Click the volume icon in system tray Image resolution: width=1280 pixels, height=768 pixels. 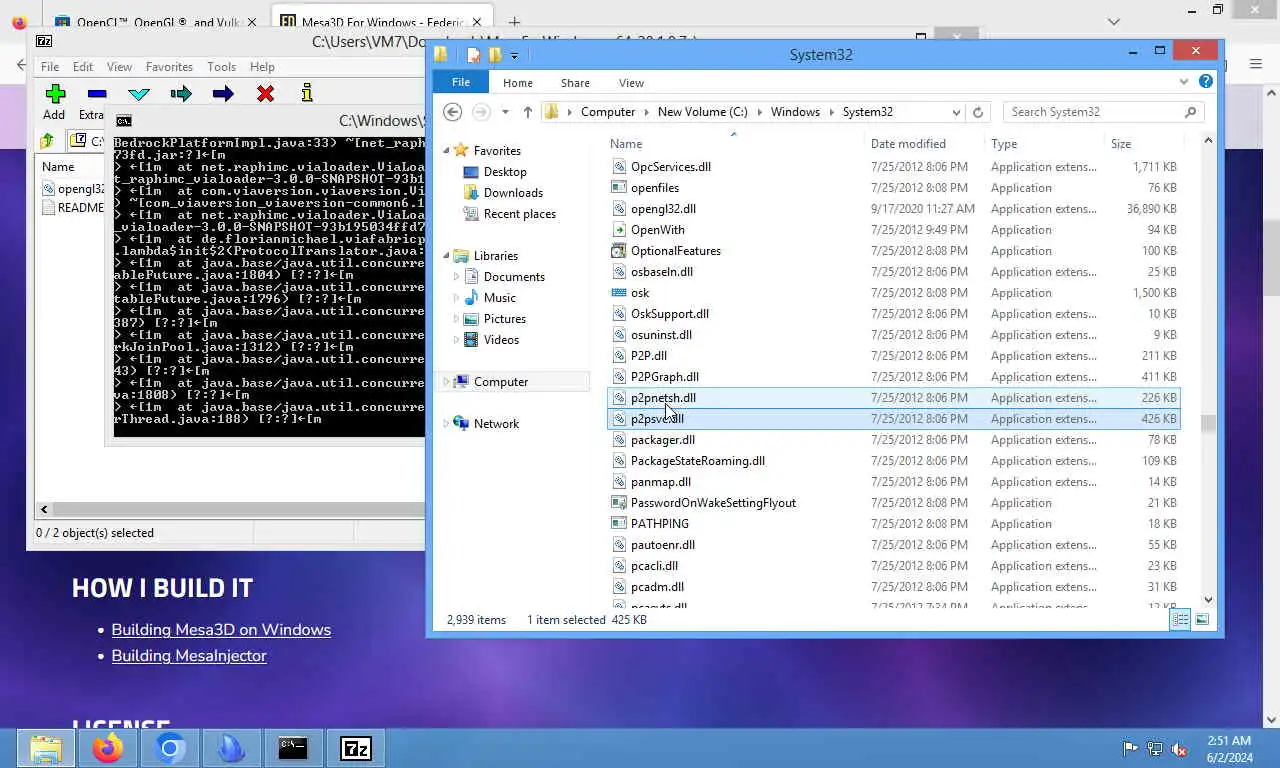coord(1179,748)
